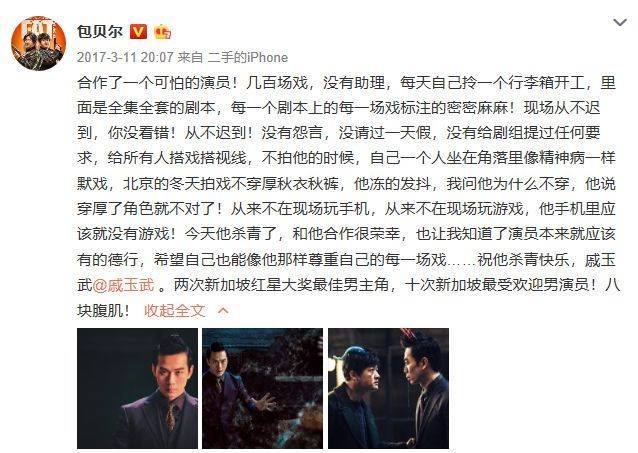Click the membership crown badge icon
Image resolution: width=638 pixels, height=453 pixels.
point(162,32)
